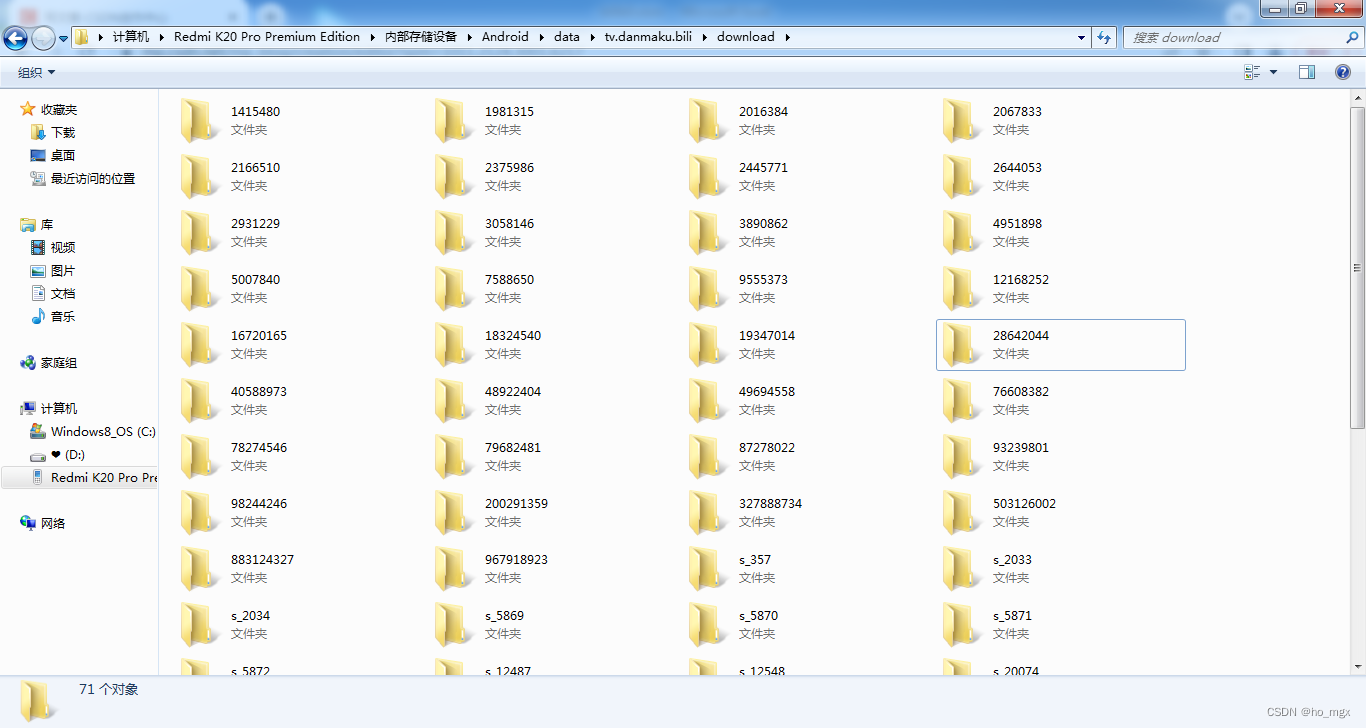The width and height of the screenshot is (1366, 728).
Task: Click the 搜索 download search field
Action: [x=1235, y=37]
